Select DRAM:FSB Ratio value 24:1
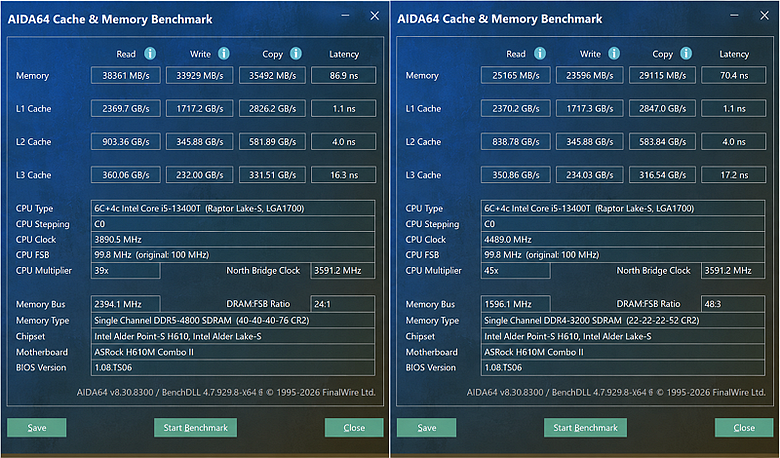 click(343, 304)
